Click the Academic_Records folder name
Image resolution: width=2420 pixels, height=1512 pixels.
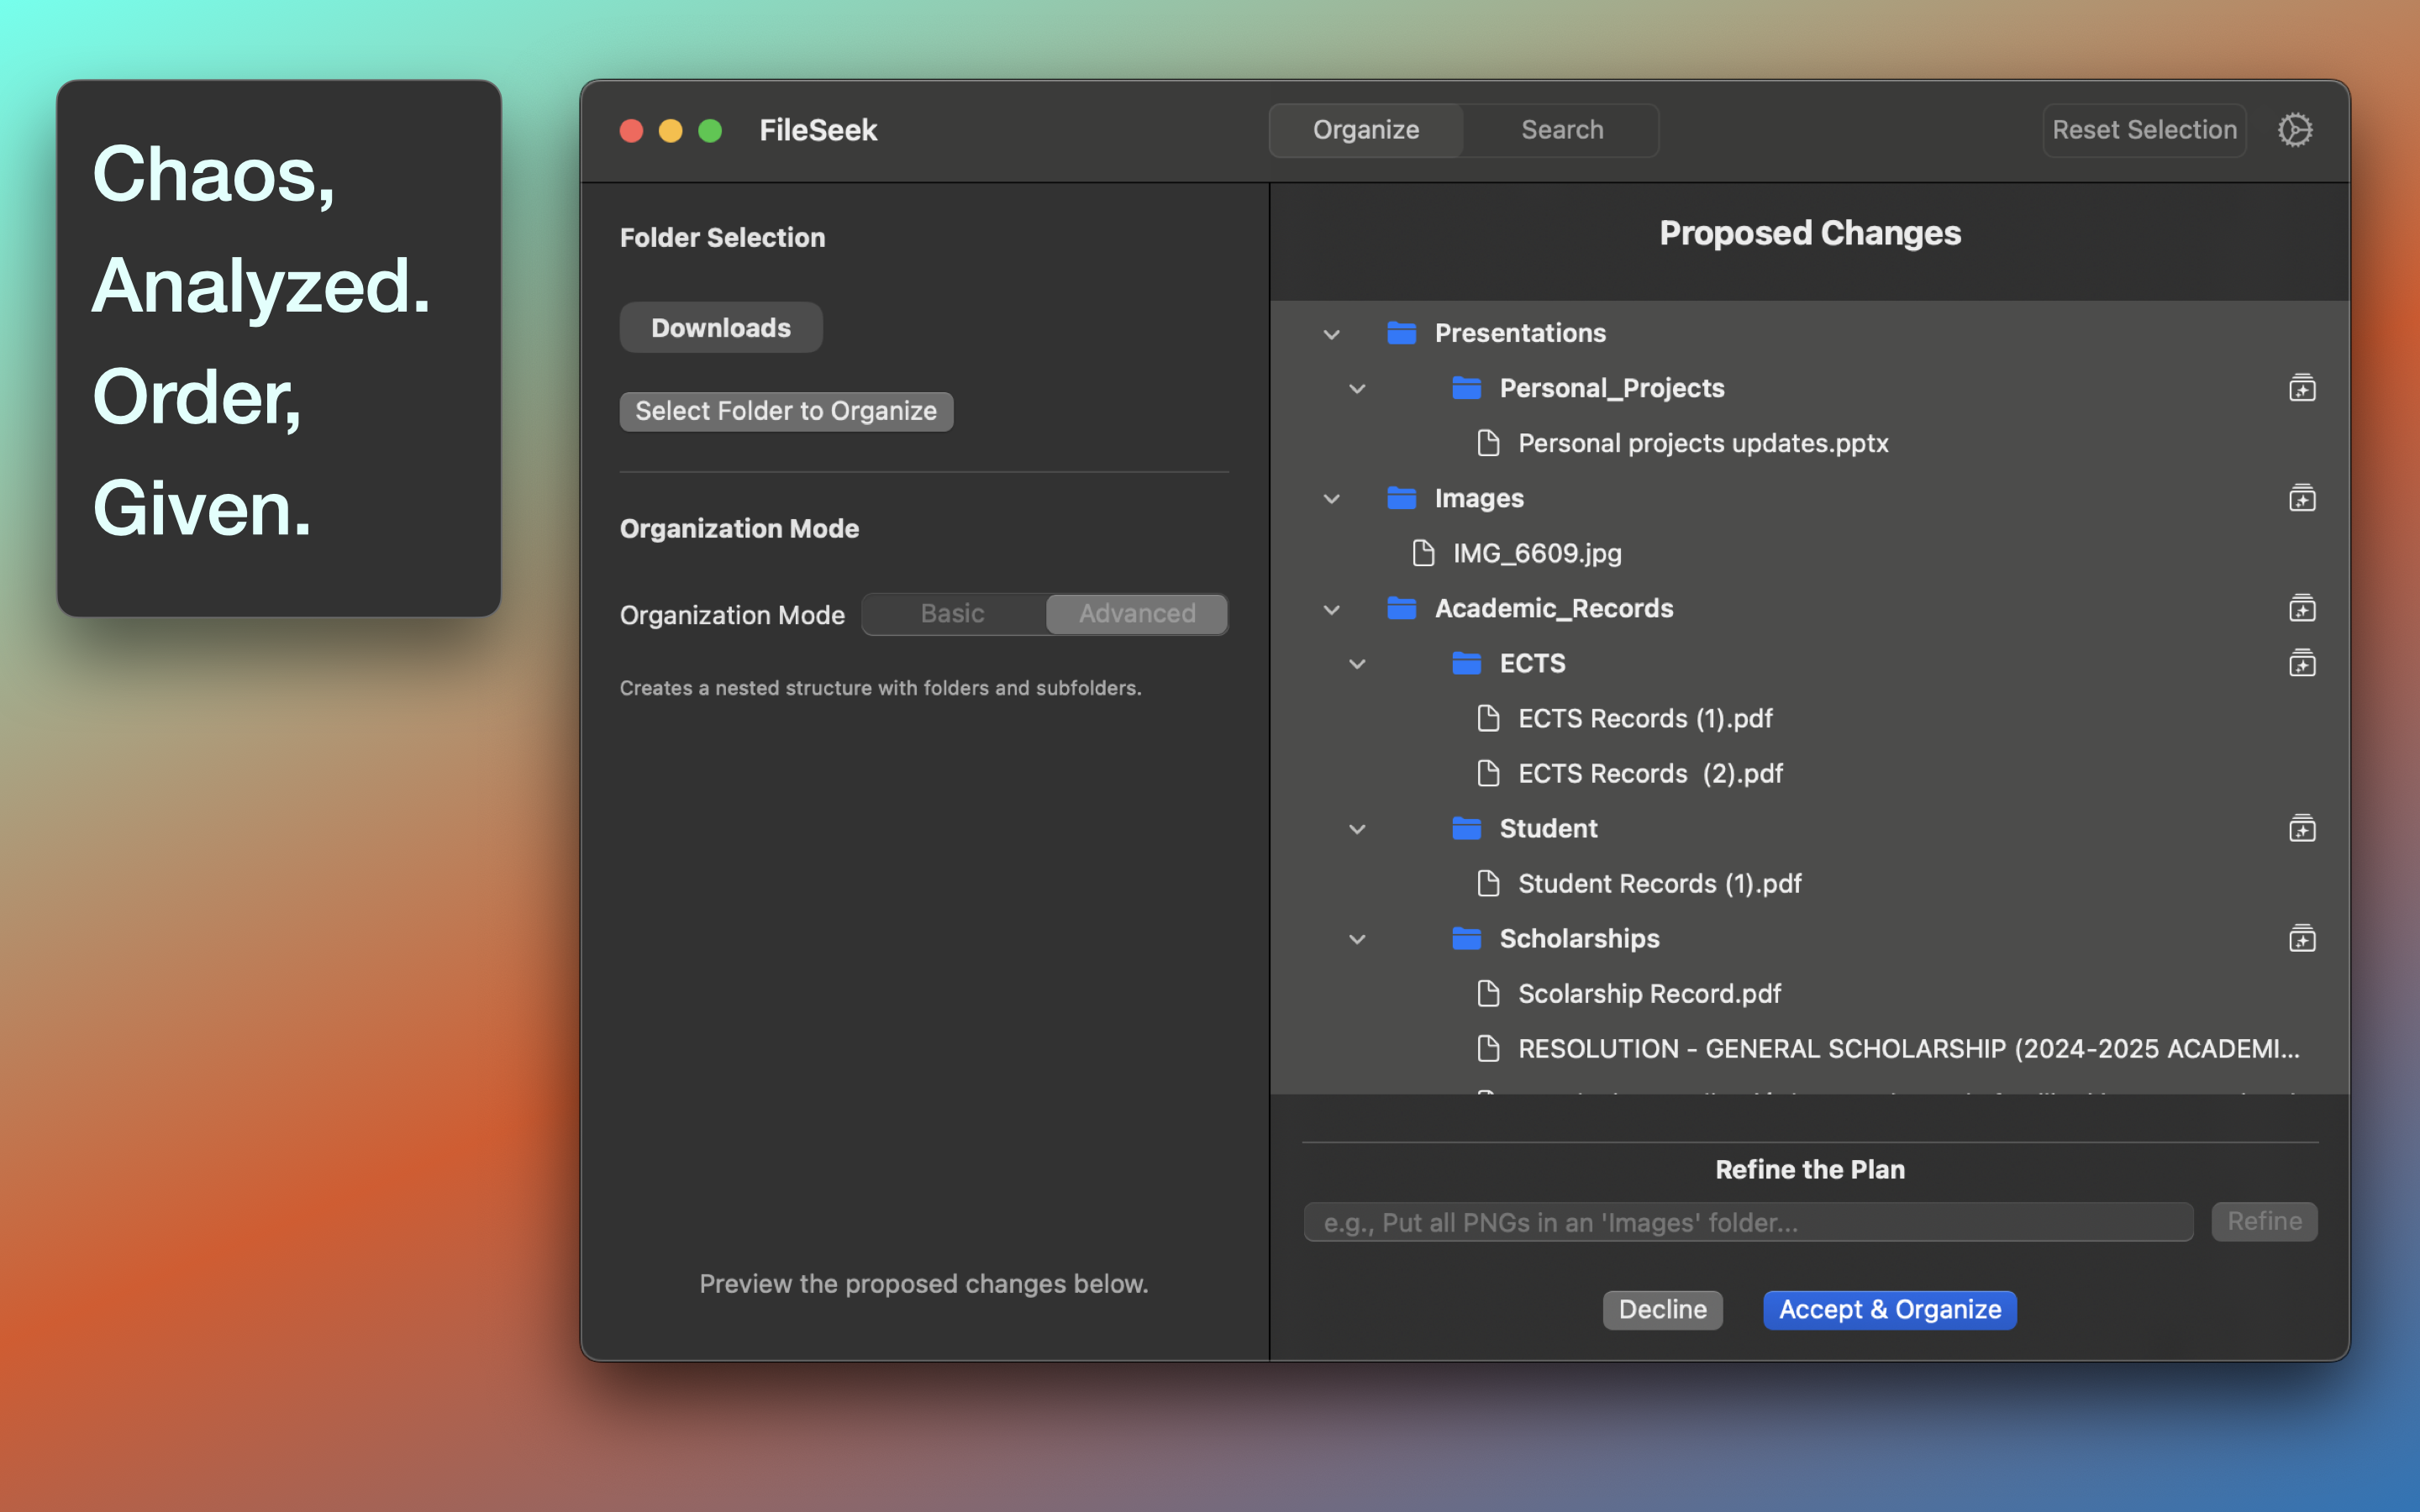1554,608
